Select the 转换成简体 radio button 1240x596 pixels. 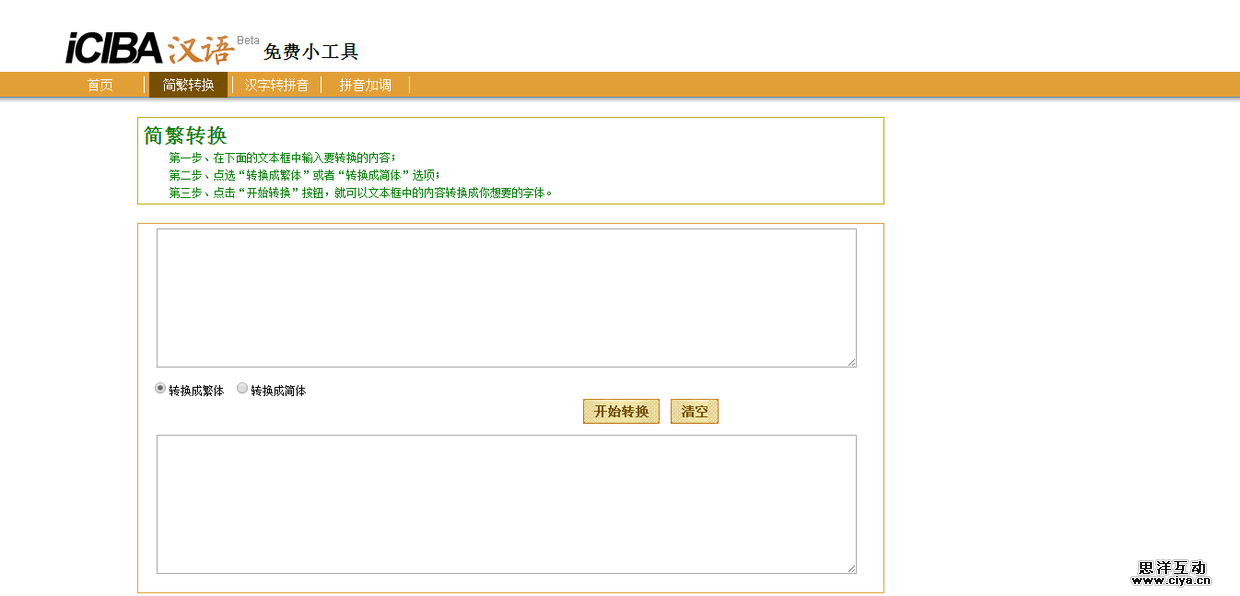(x=241, y=387)
